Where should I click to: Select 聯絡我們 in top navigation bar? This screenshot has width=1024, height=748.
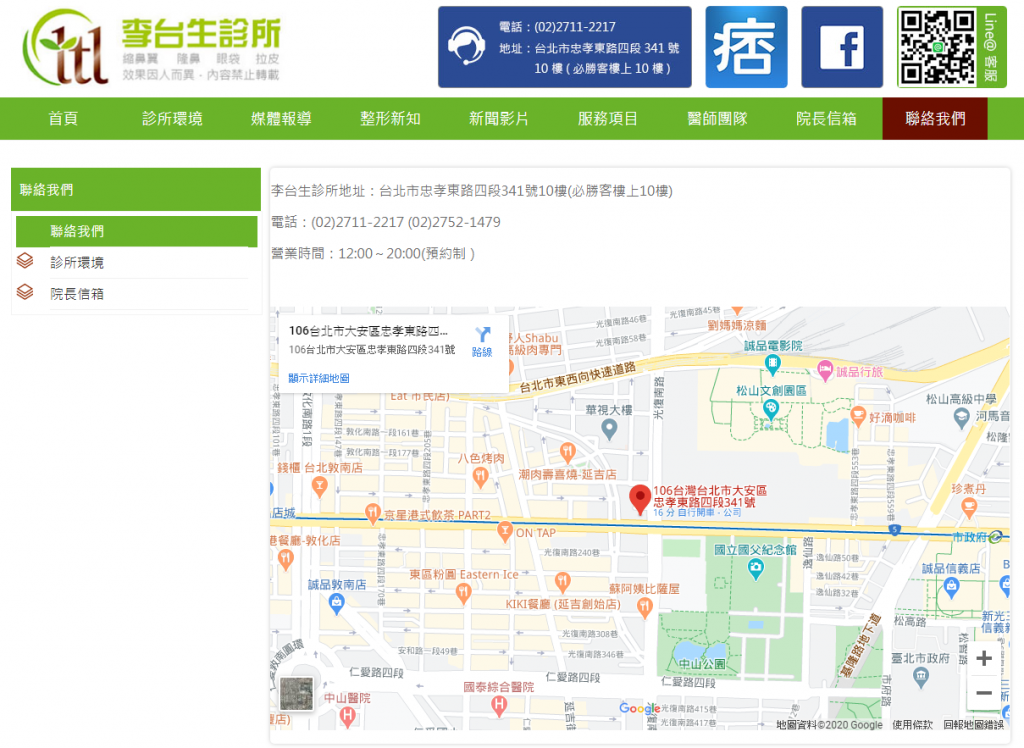935,118
